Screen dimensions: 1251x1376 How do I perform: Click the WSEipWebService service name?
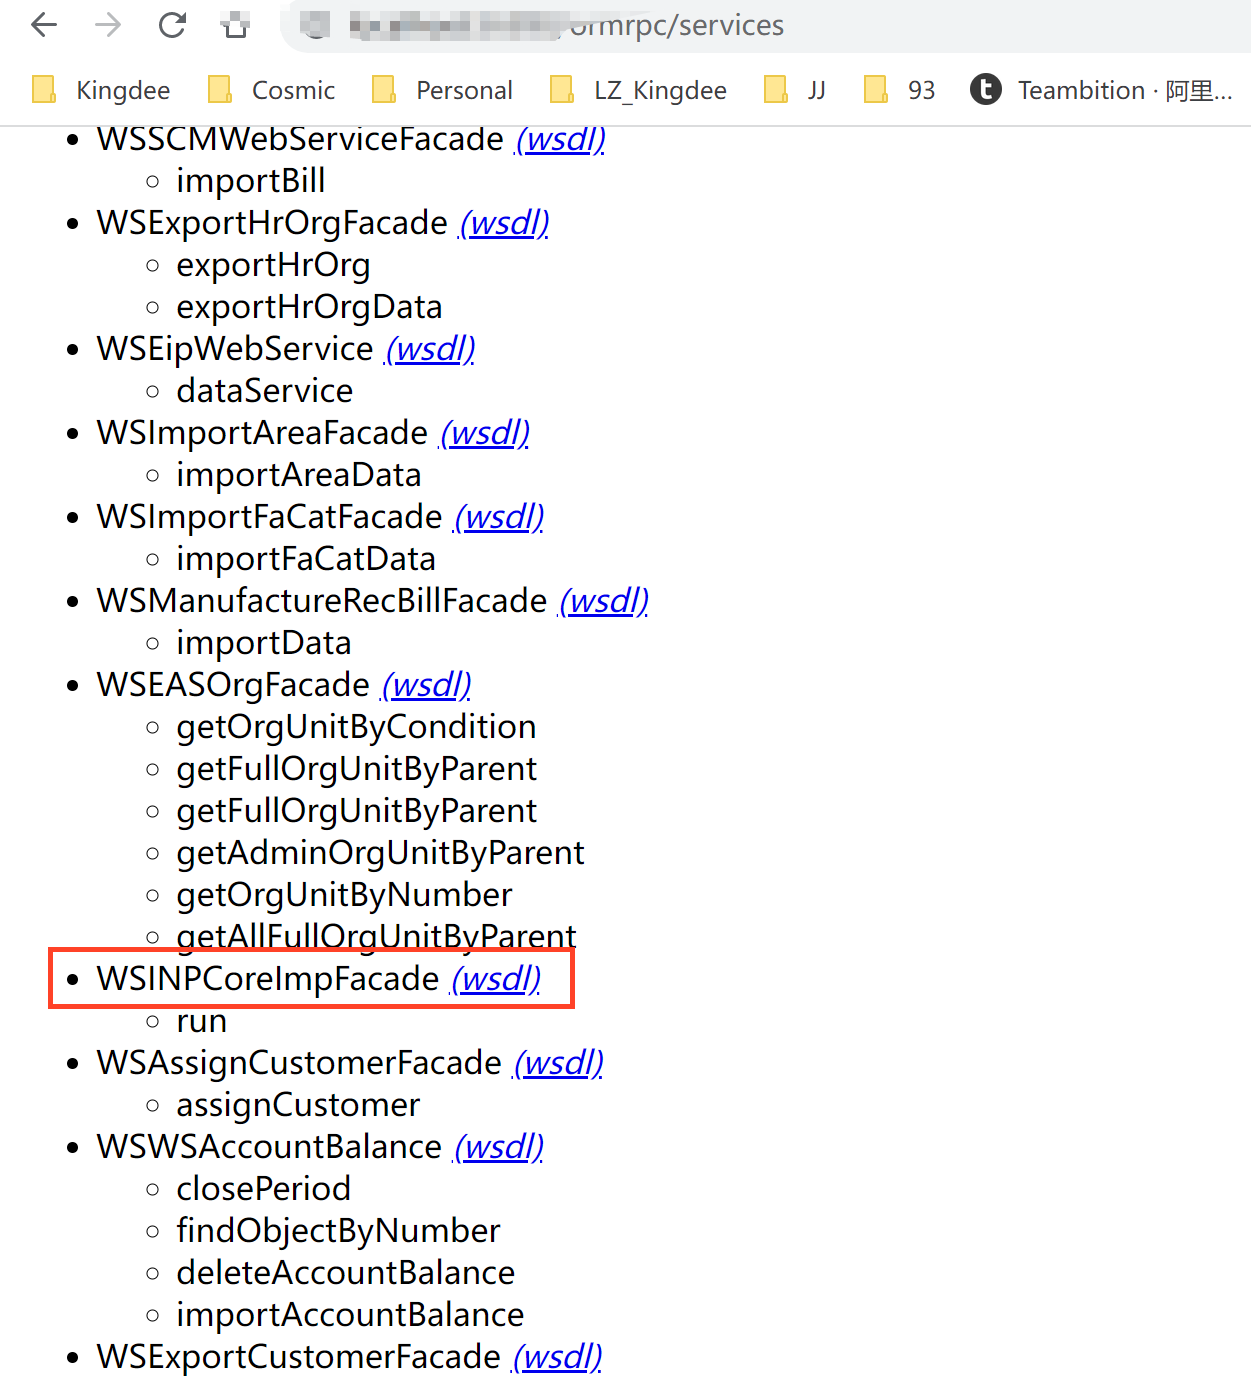coord(235,349)
